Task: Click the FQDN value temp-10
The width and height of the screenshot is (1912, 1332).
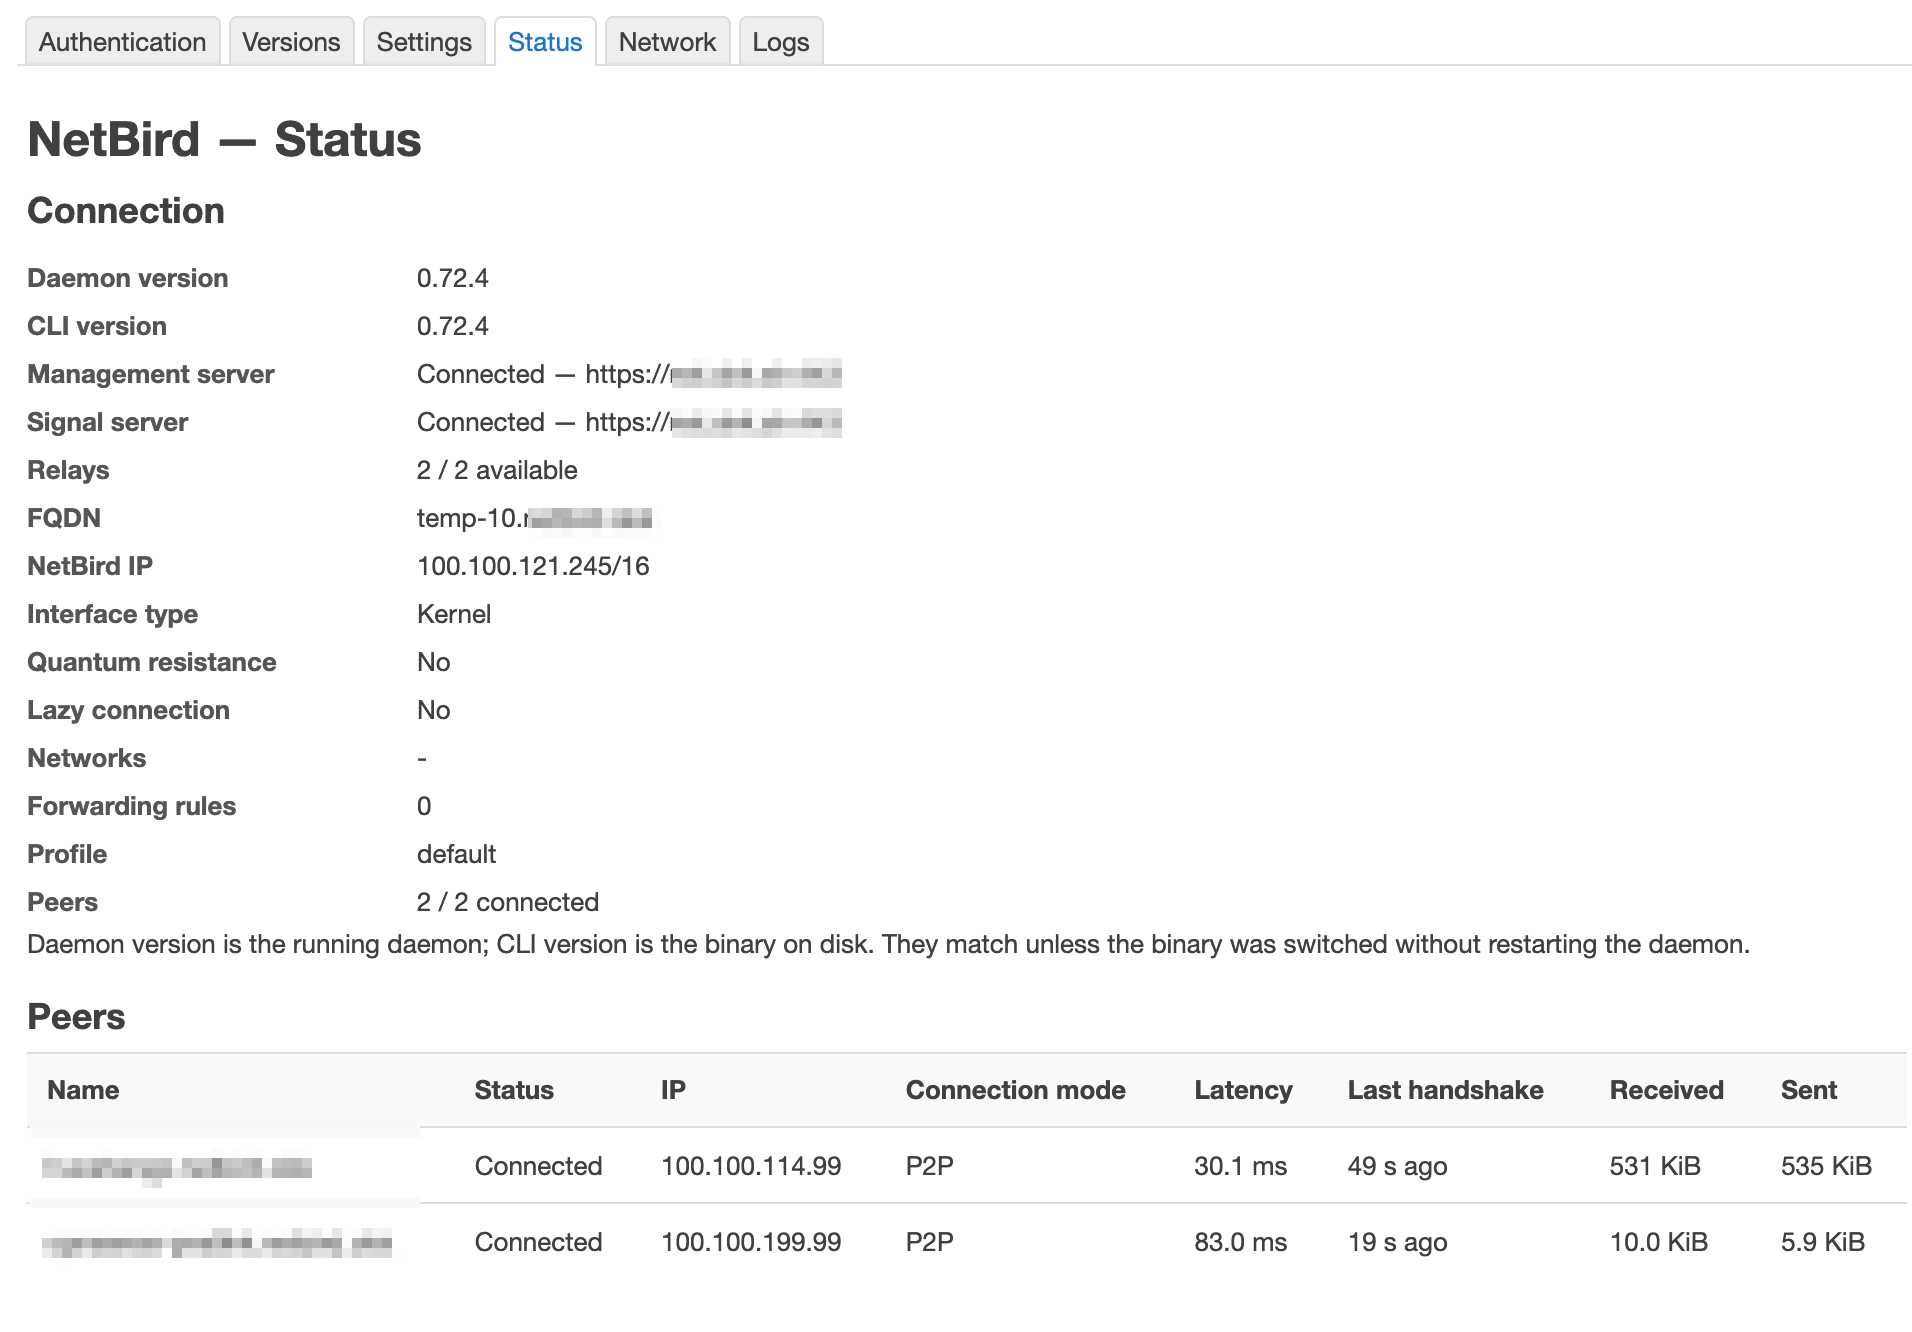Action: point(534,518)
